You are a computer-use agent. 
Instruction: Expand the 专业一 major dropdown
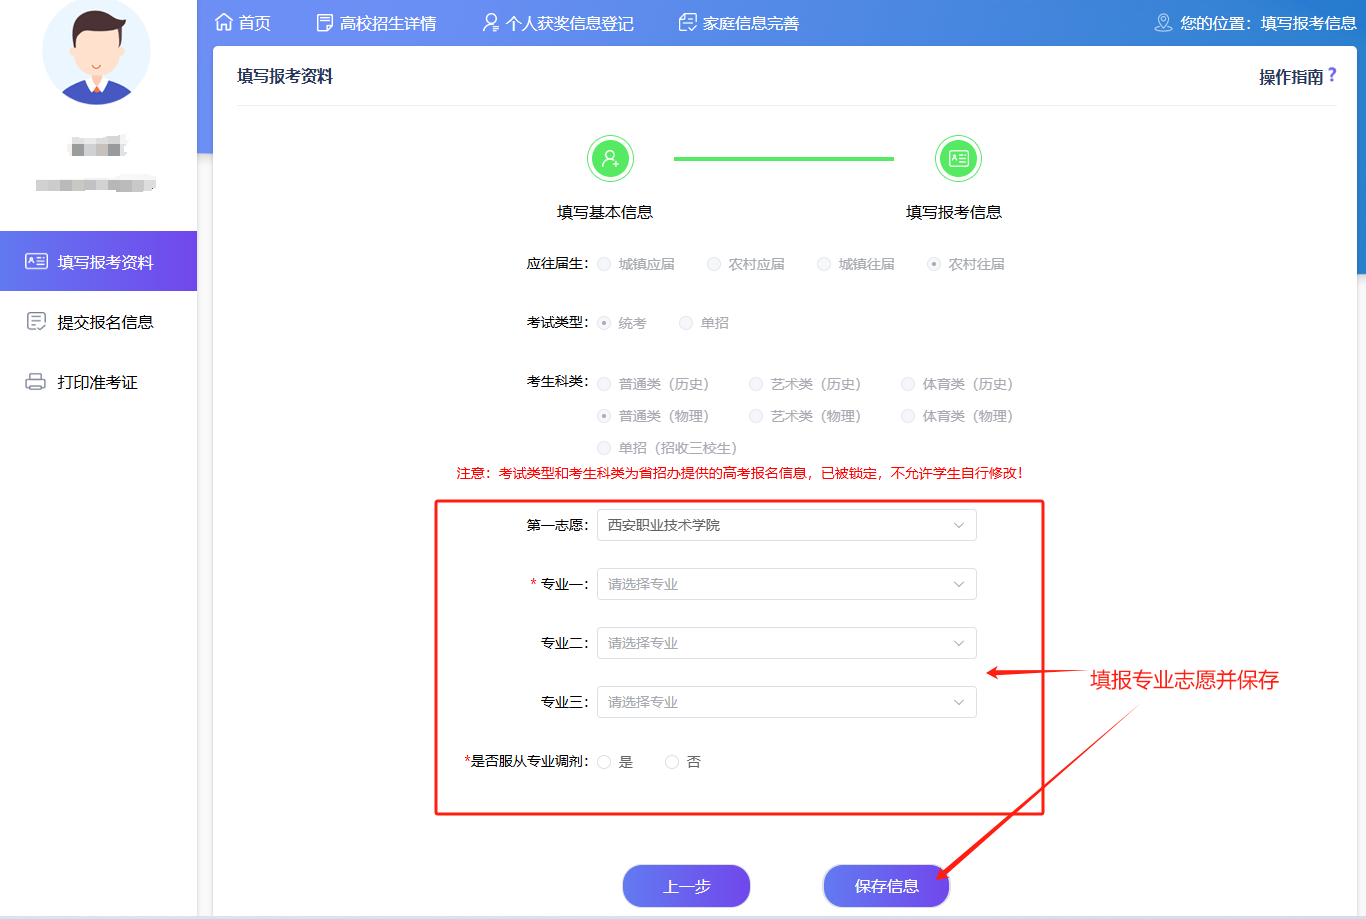pos(786,584)
